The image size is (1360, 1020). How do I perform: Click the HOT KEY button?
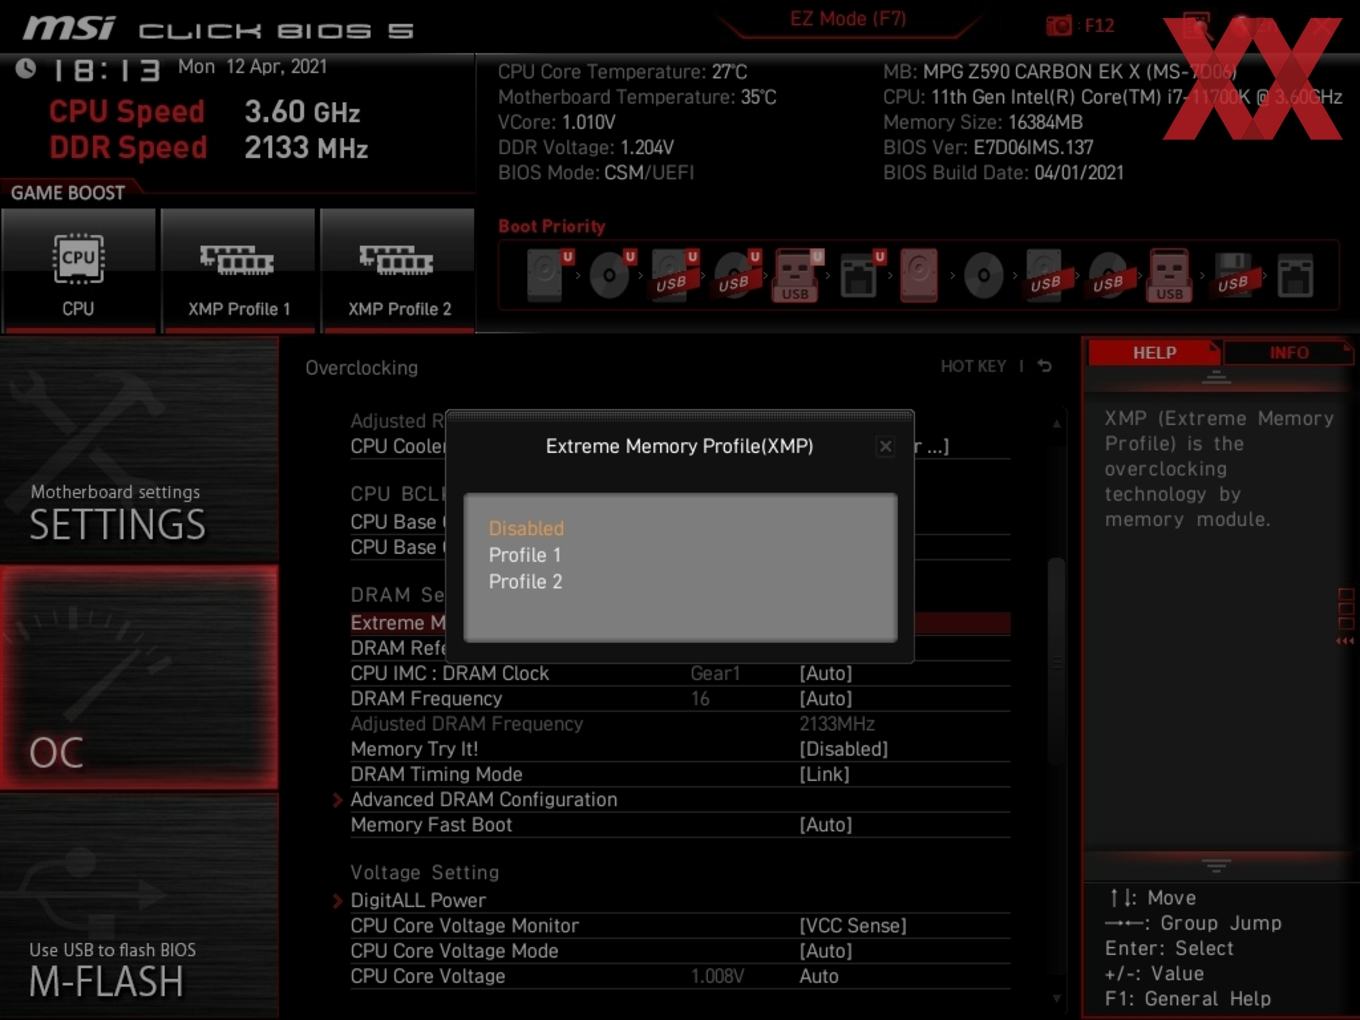973,366
